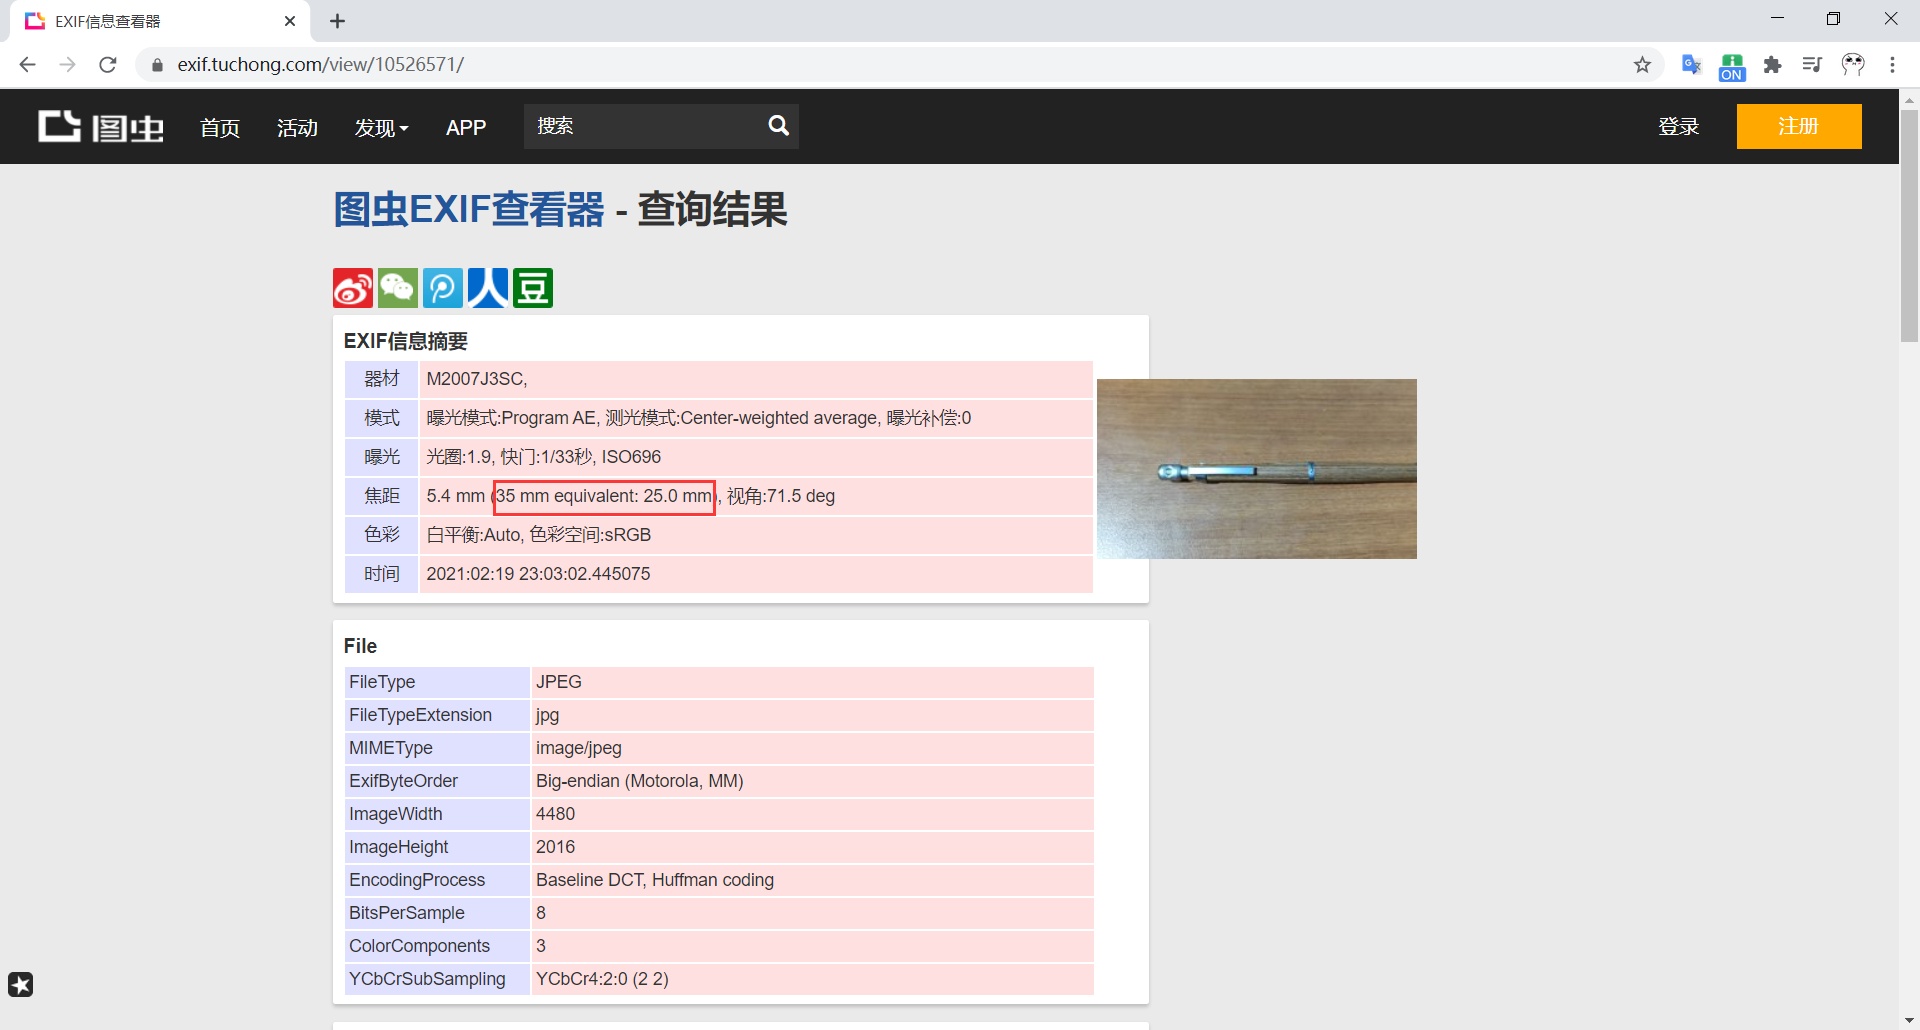Share to Douban via green 豆 icon
Viewport: 1920px width, 1030px height.
pyautogui.click(x=533, y=288)
